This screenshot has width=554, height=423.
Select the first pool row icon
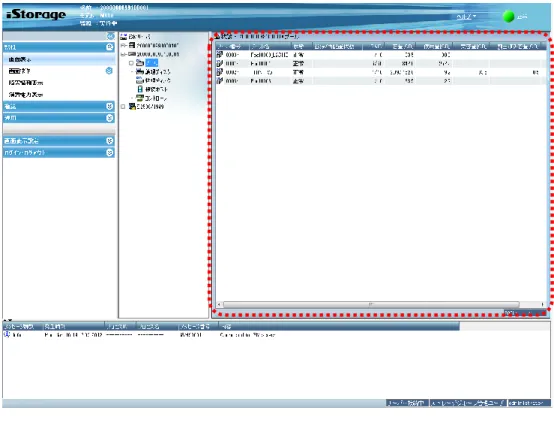tap(220, 54)
